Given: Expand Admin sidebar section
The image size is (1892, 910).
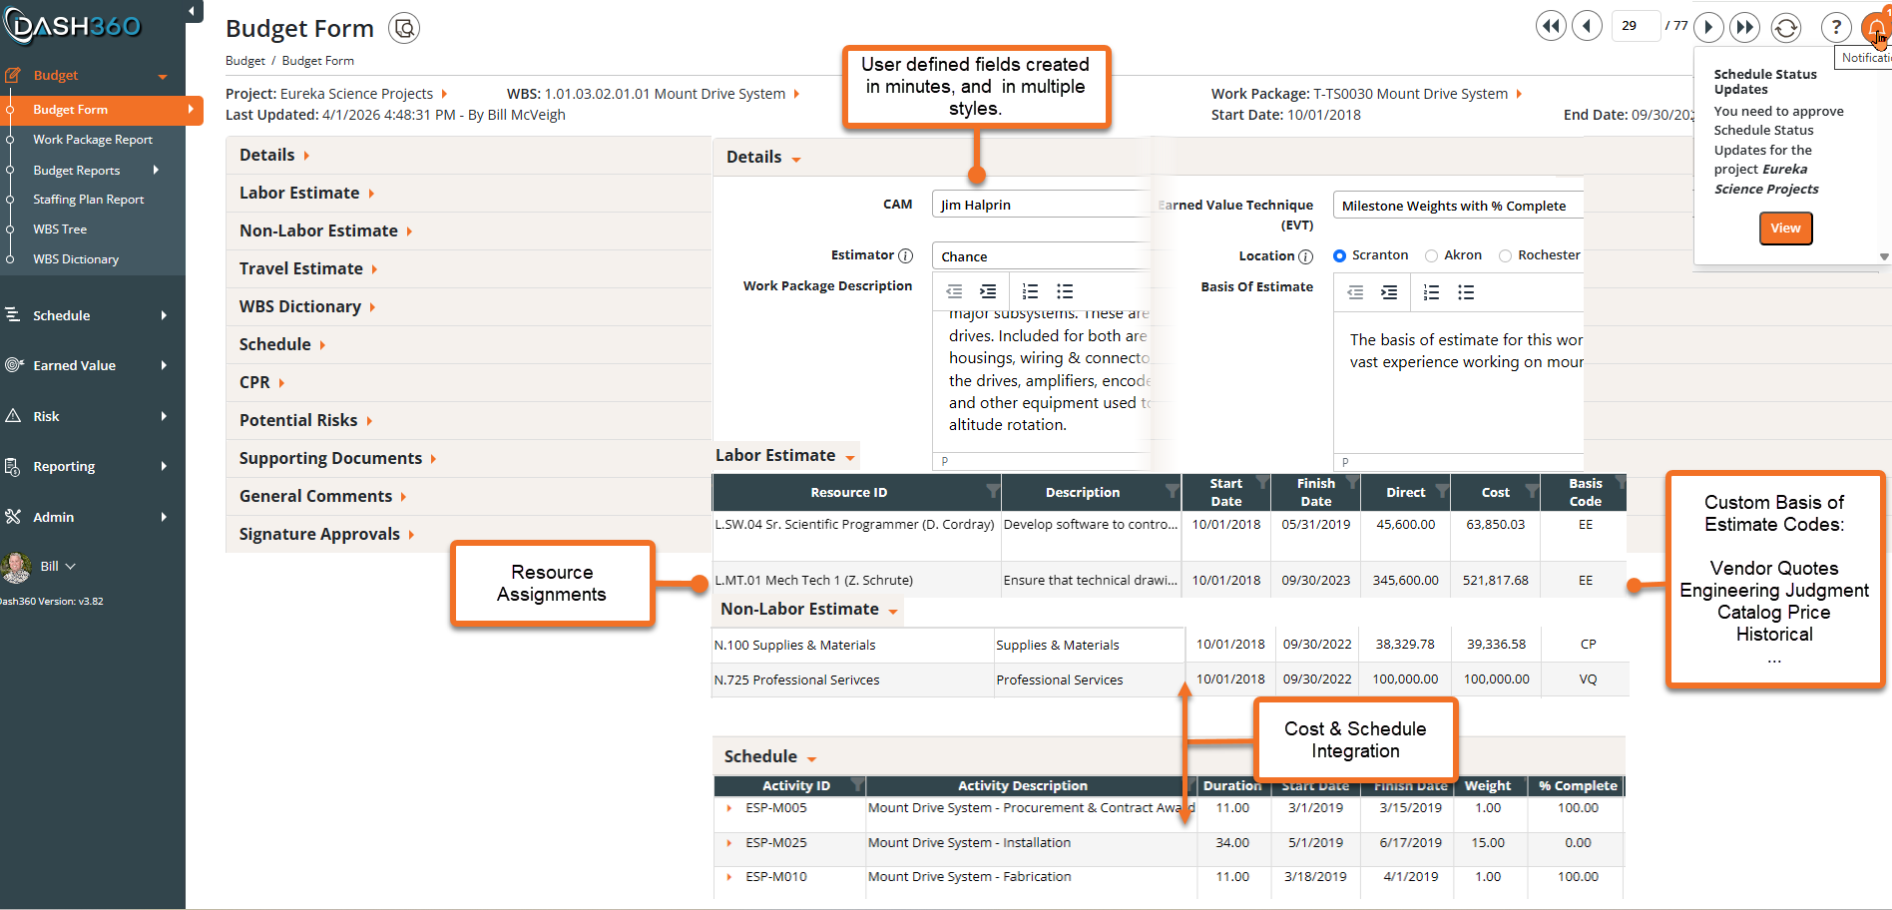Looking at the screenshot, I should click(x=92, y=517).
